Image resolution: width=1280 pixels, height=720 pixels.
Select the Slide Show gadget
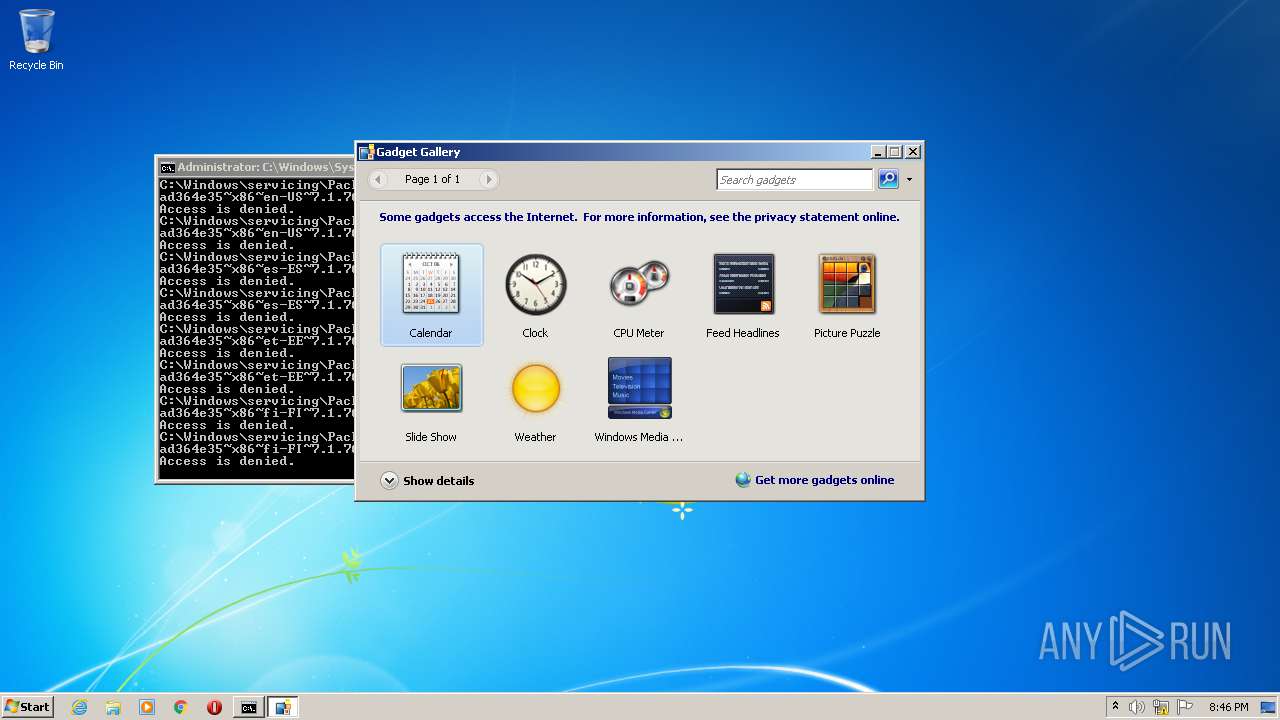tap(431, 399)
